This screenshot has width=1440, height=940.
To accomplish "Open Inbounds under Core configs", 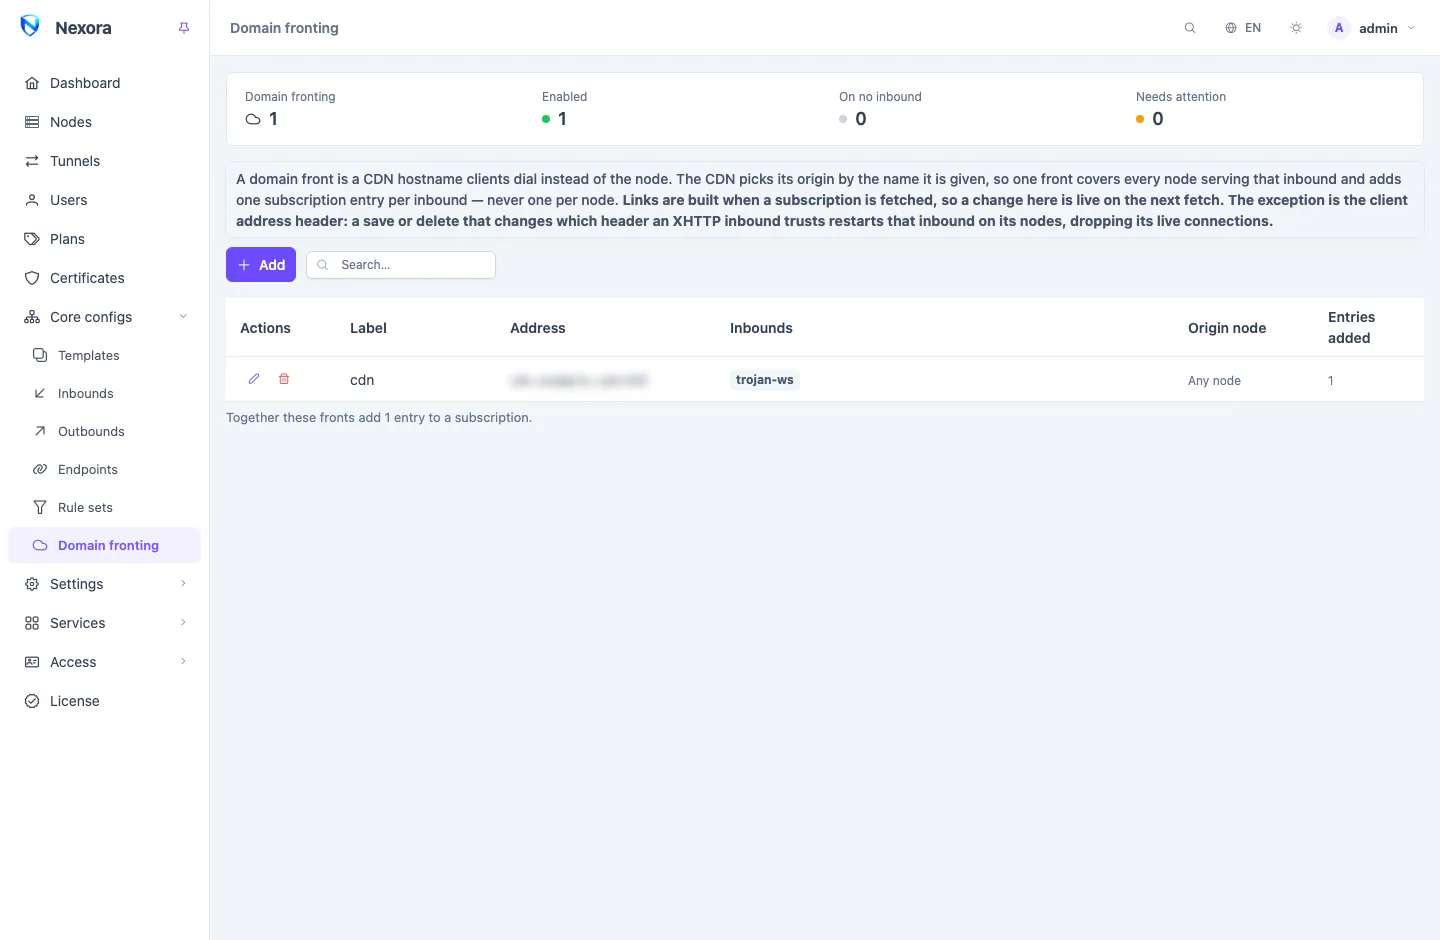I will pyautogui.click(x=104, y=393).
